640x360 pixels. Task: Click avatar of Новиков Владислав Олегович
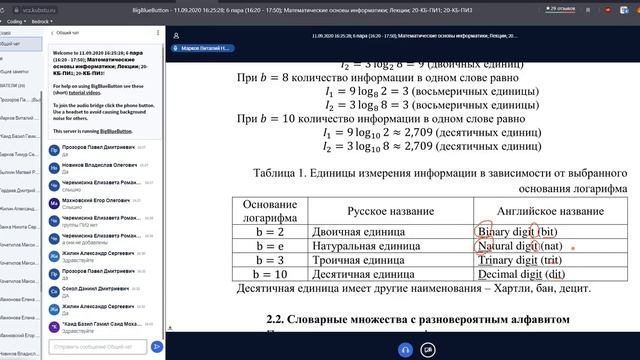[x=54, y=168]
